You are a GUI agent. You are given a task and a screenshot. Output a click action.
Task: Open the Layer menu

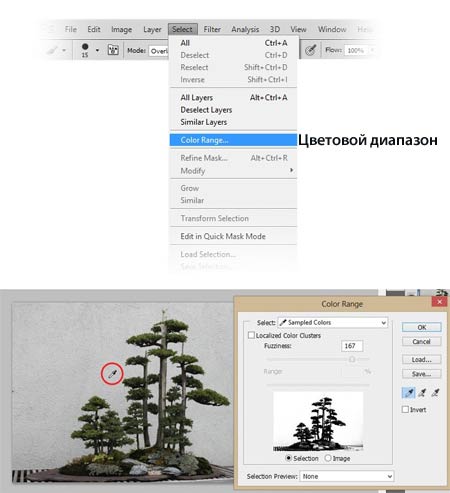pyautogui.click(x=152, y=29)
